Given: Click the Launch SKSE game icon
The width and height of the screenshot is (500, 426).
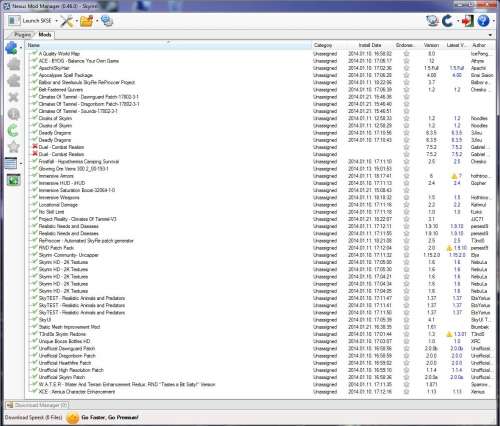Looking at the screenshot, I should click(x=14, y=21).
